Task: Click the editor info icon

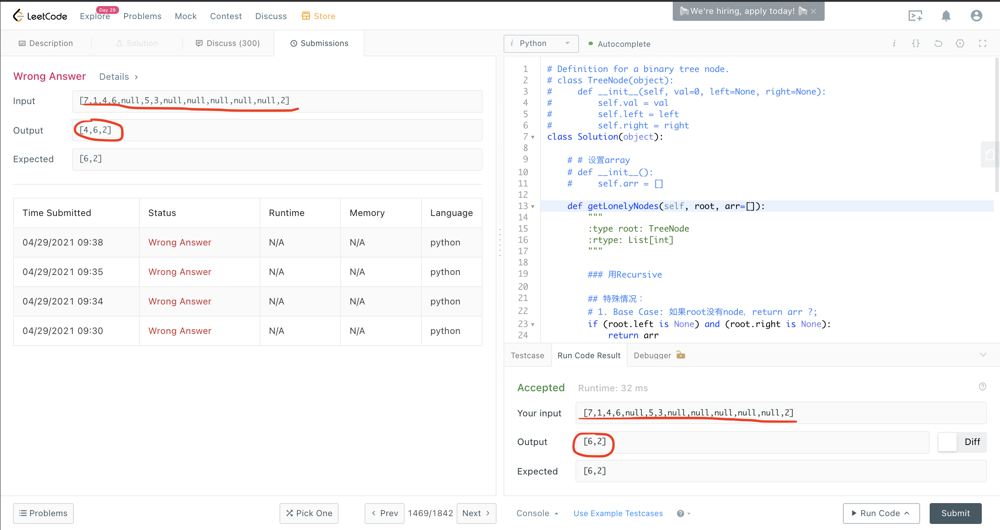Action: pyautogui.click(x=894, y=43)
